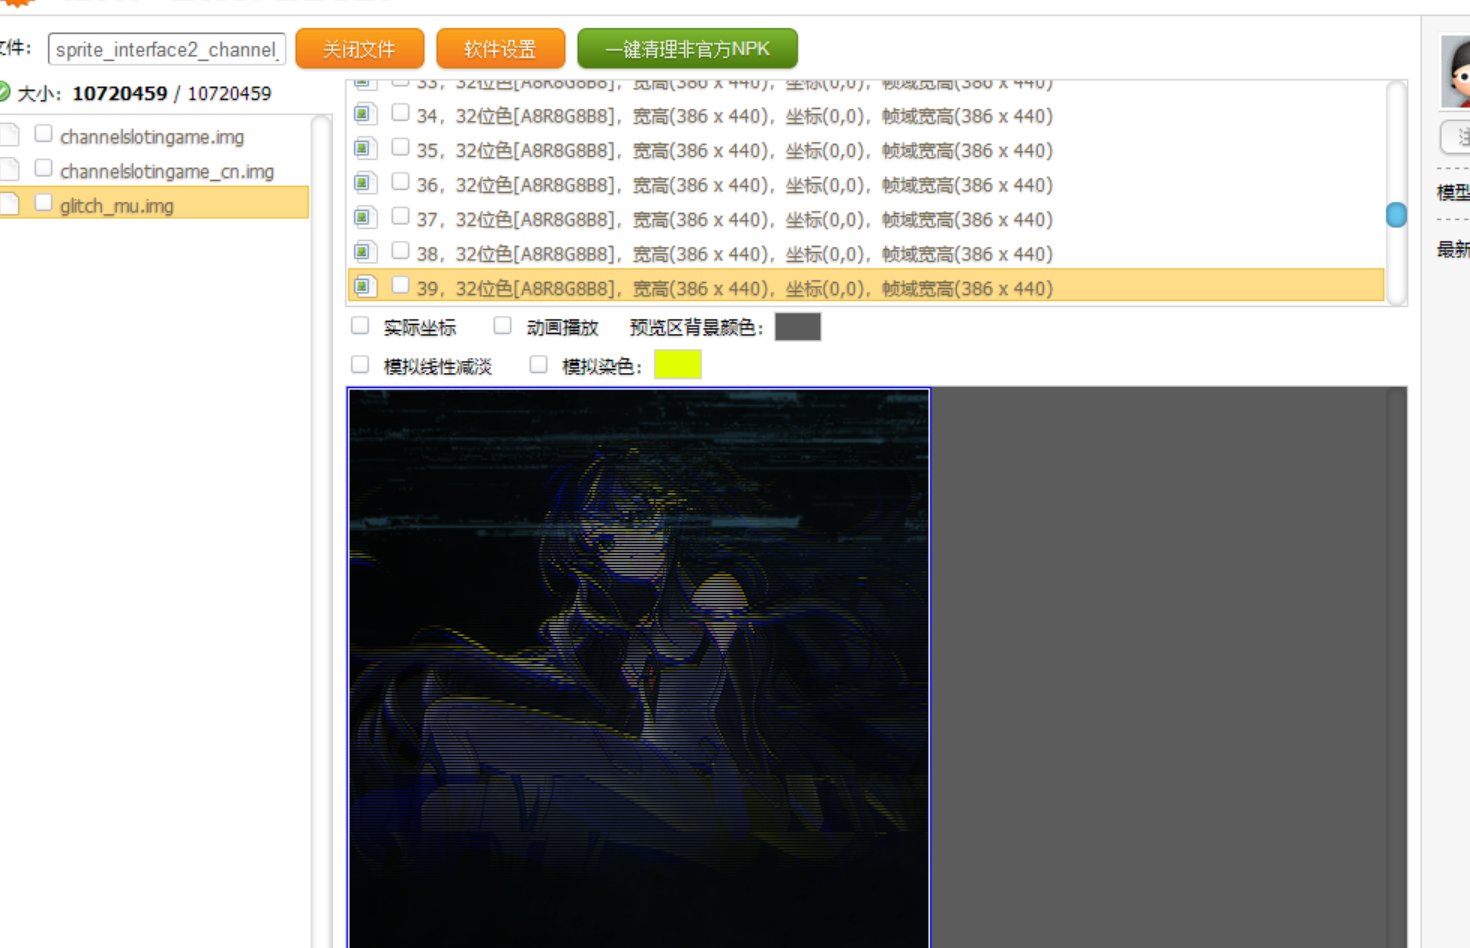
Task: Open the yellow 模拟染色 color swatch
Action: (678, 364)
